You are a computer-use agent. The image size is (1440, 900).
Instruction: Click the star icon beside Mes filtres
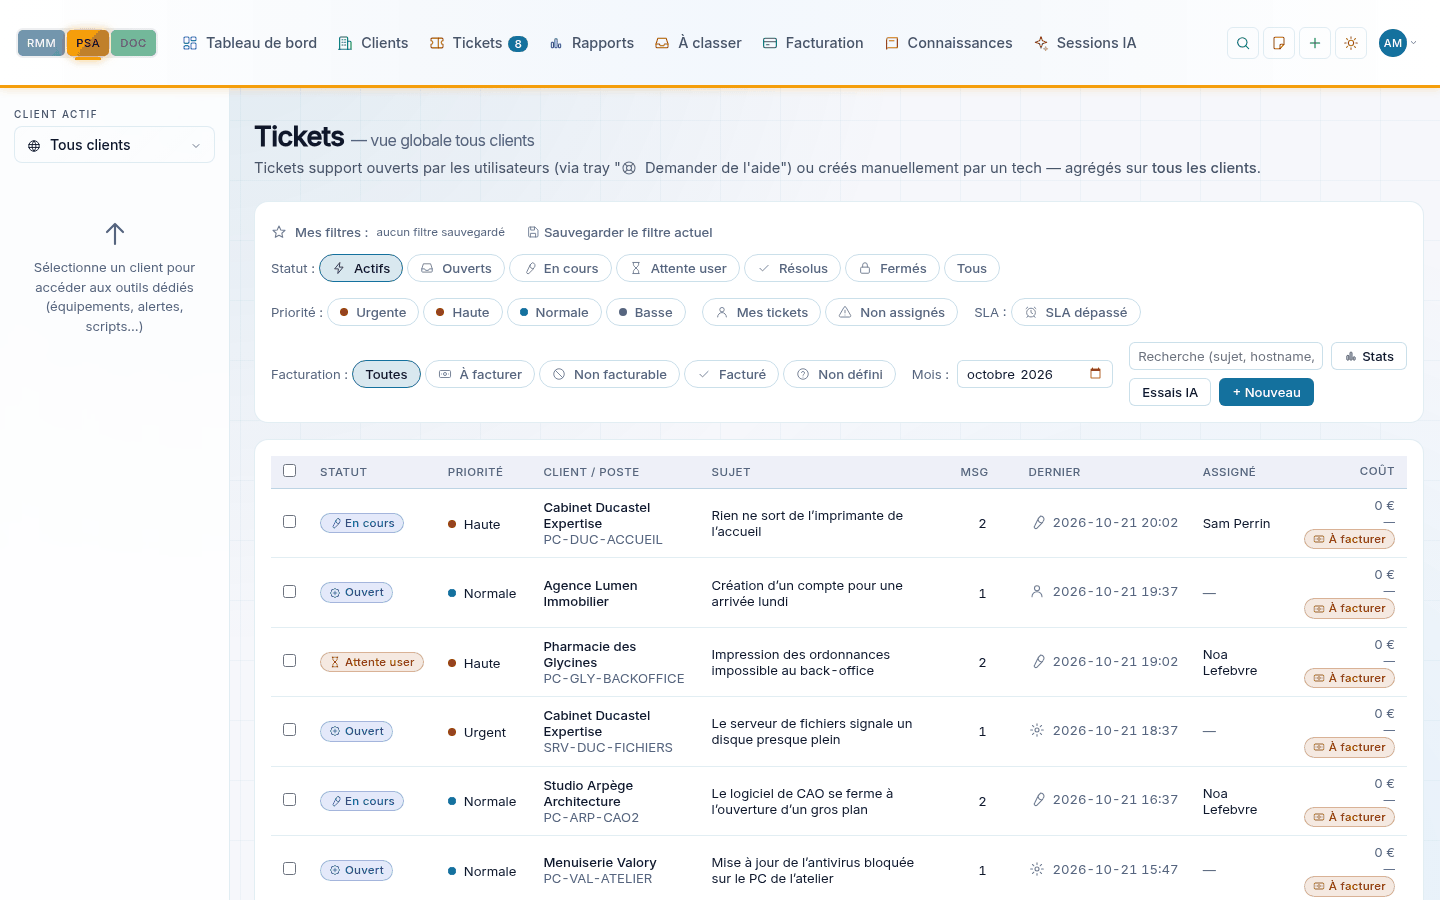(x=279, y=232)
